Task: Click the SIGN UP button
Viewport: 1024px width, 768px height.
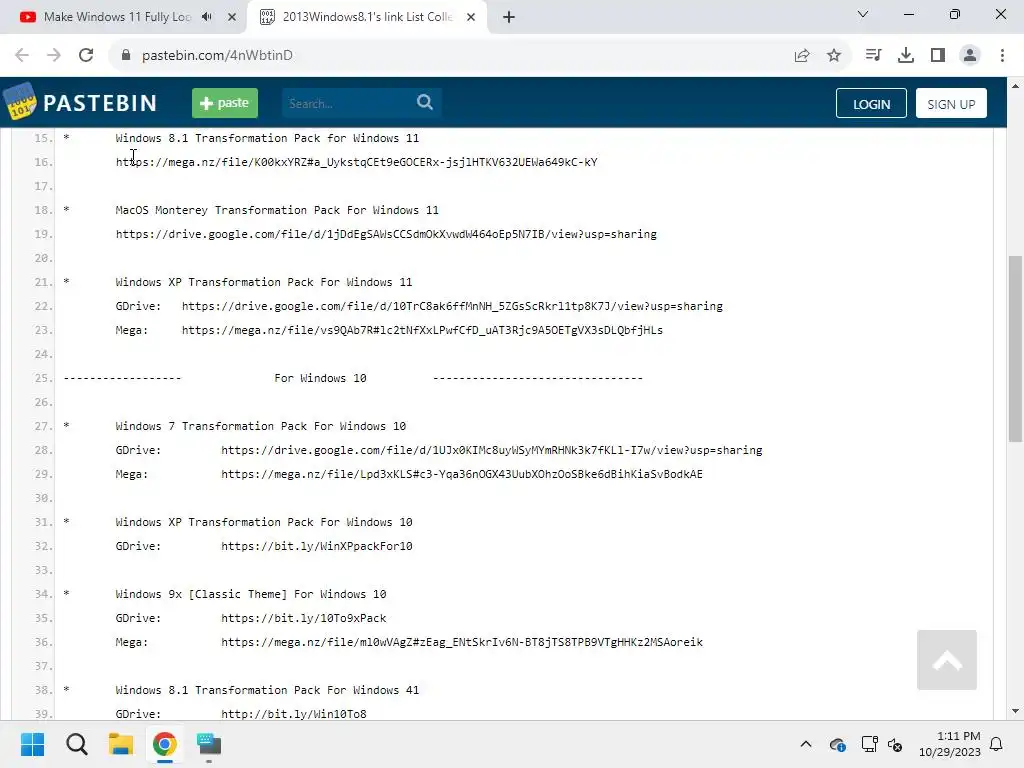Action: [951, 104]
